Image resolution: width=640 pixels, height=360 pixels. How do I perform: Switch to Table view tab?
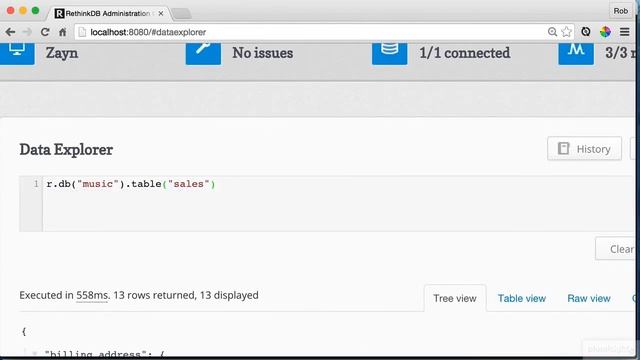[522, 298]
